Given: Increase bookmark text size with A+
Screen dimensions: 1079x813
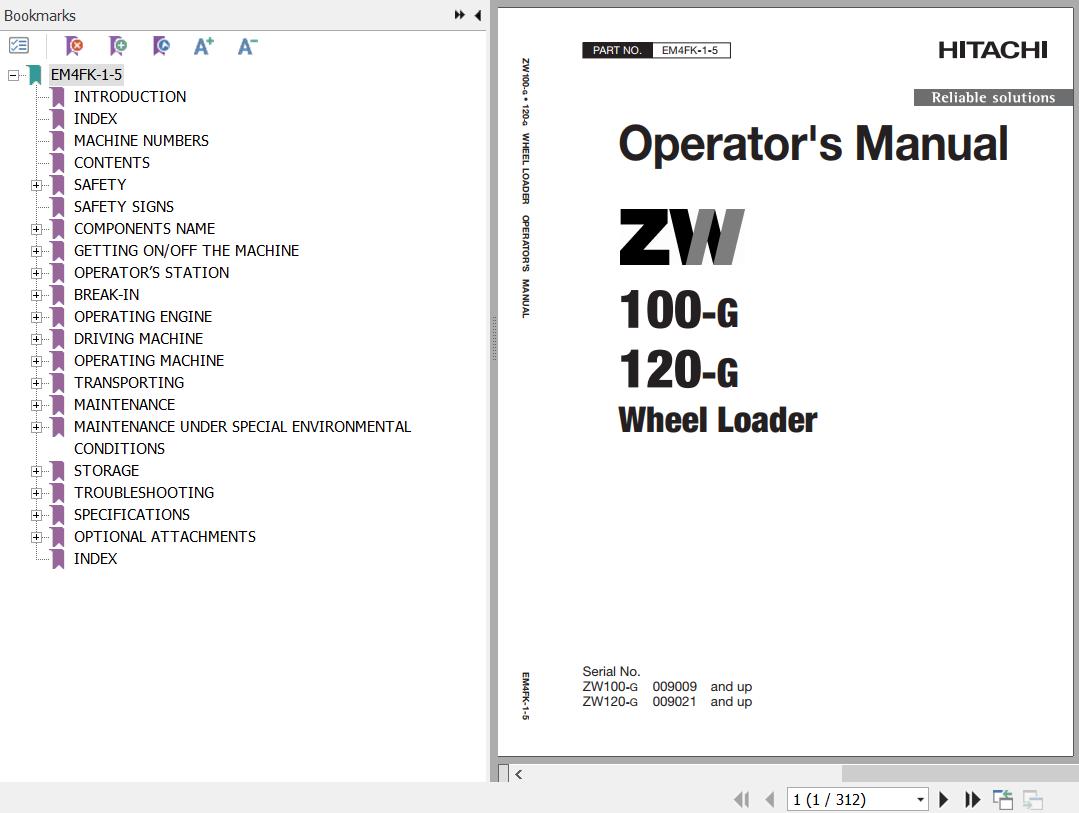Looking at the screenshot, I should coord(203,46).
